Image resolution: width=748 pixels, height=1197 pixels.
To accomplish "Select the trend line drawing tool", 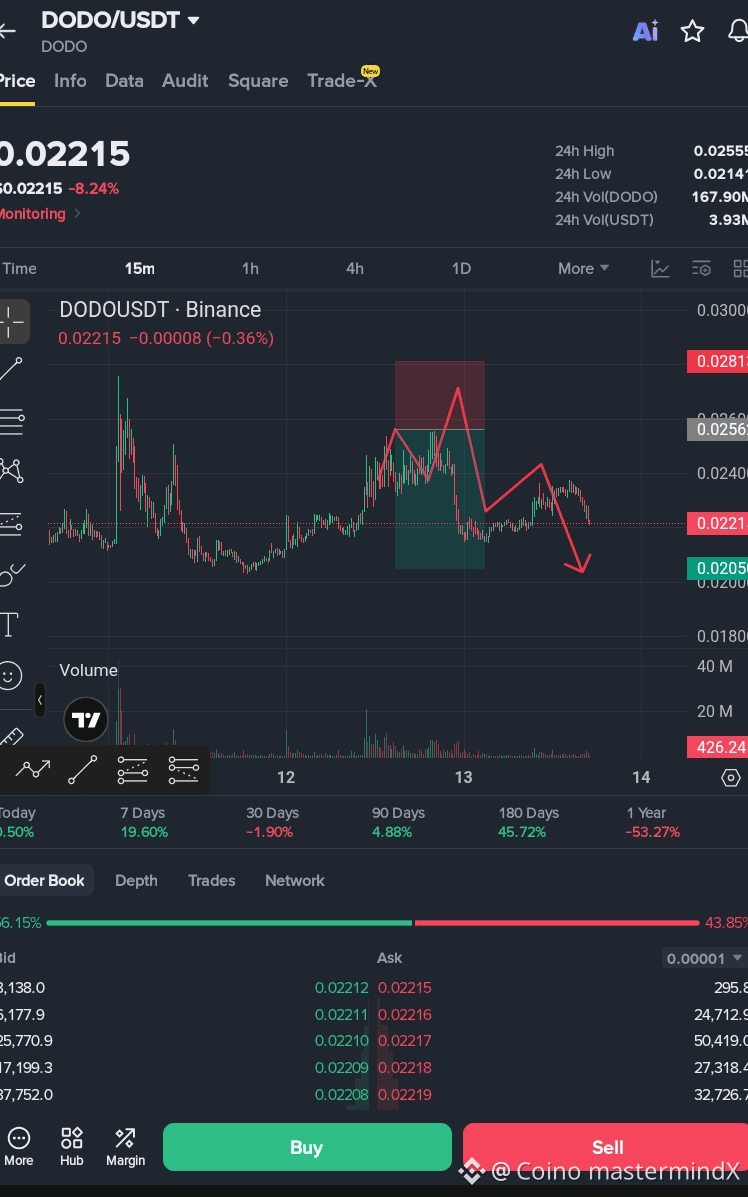I will [x=11, y=369].
